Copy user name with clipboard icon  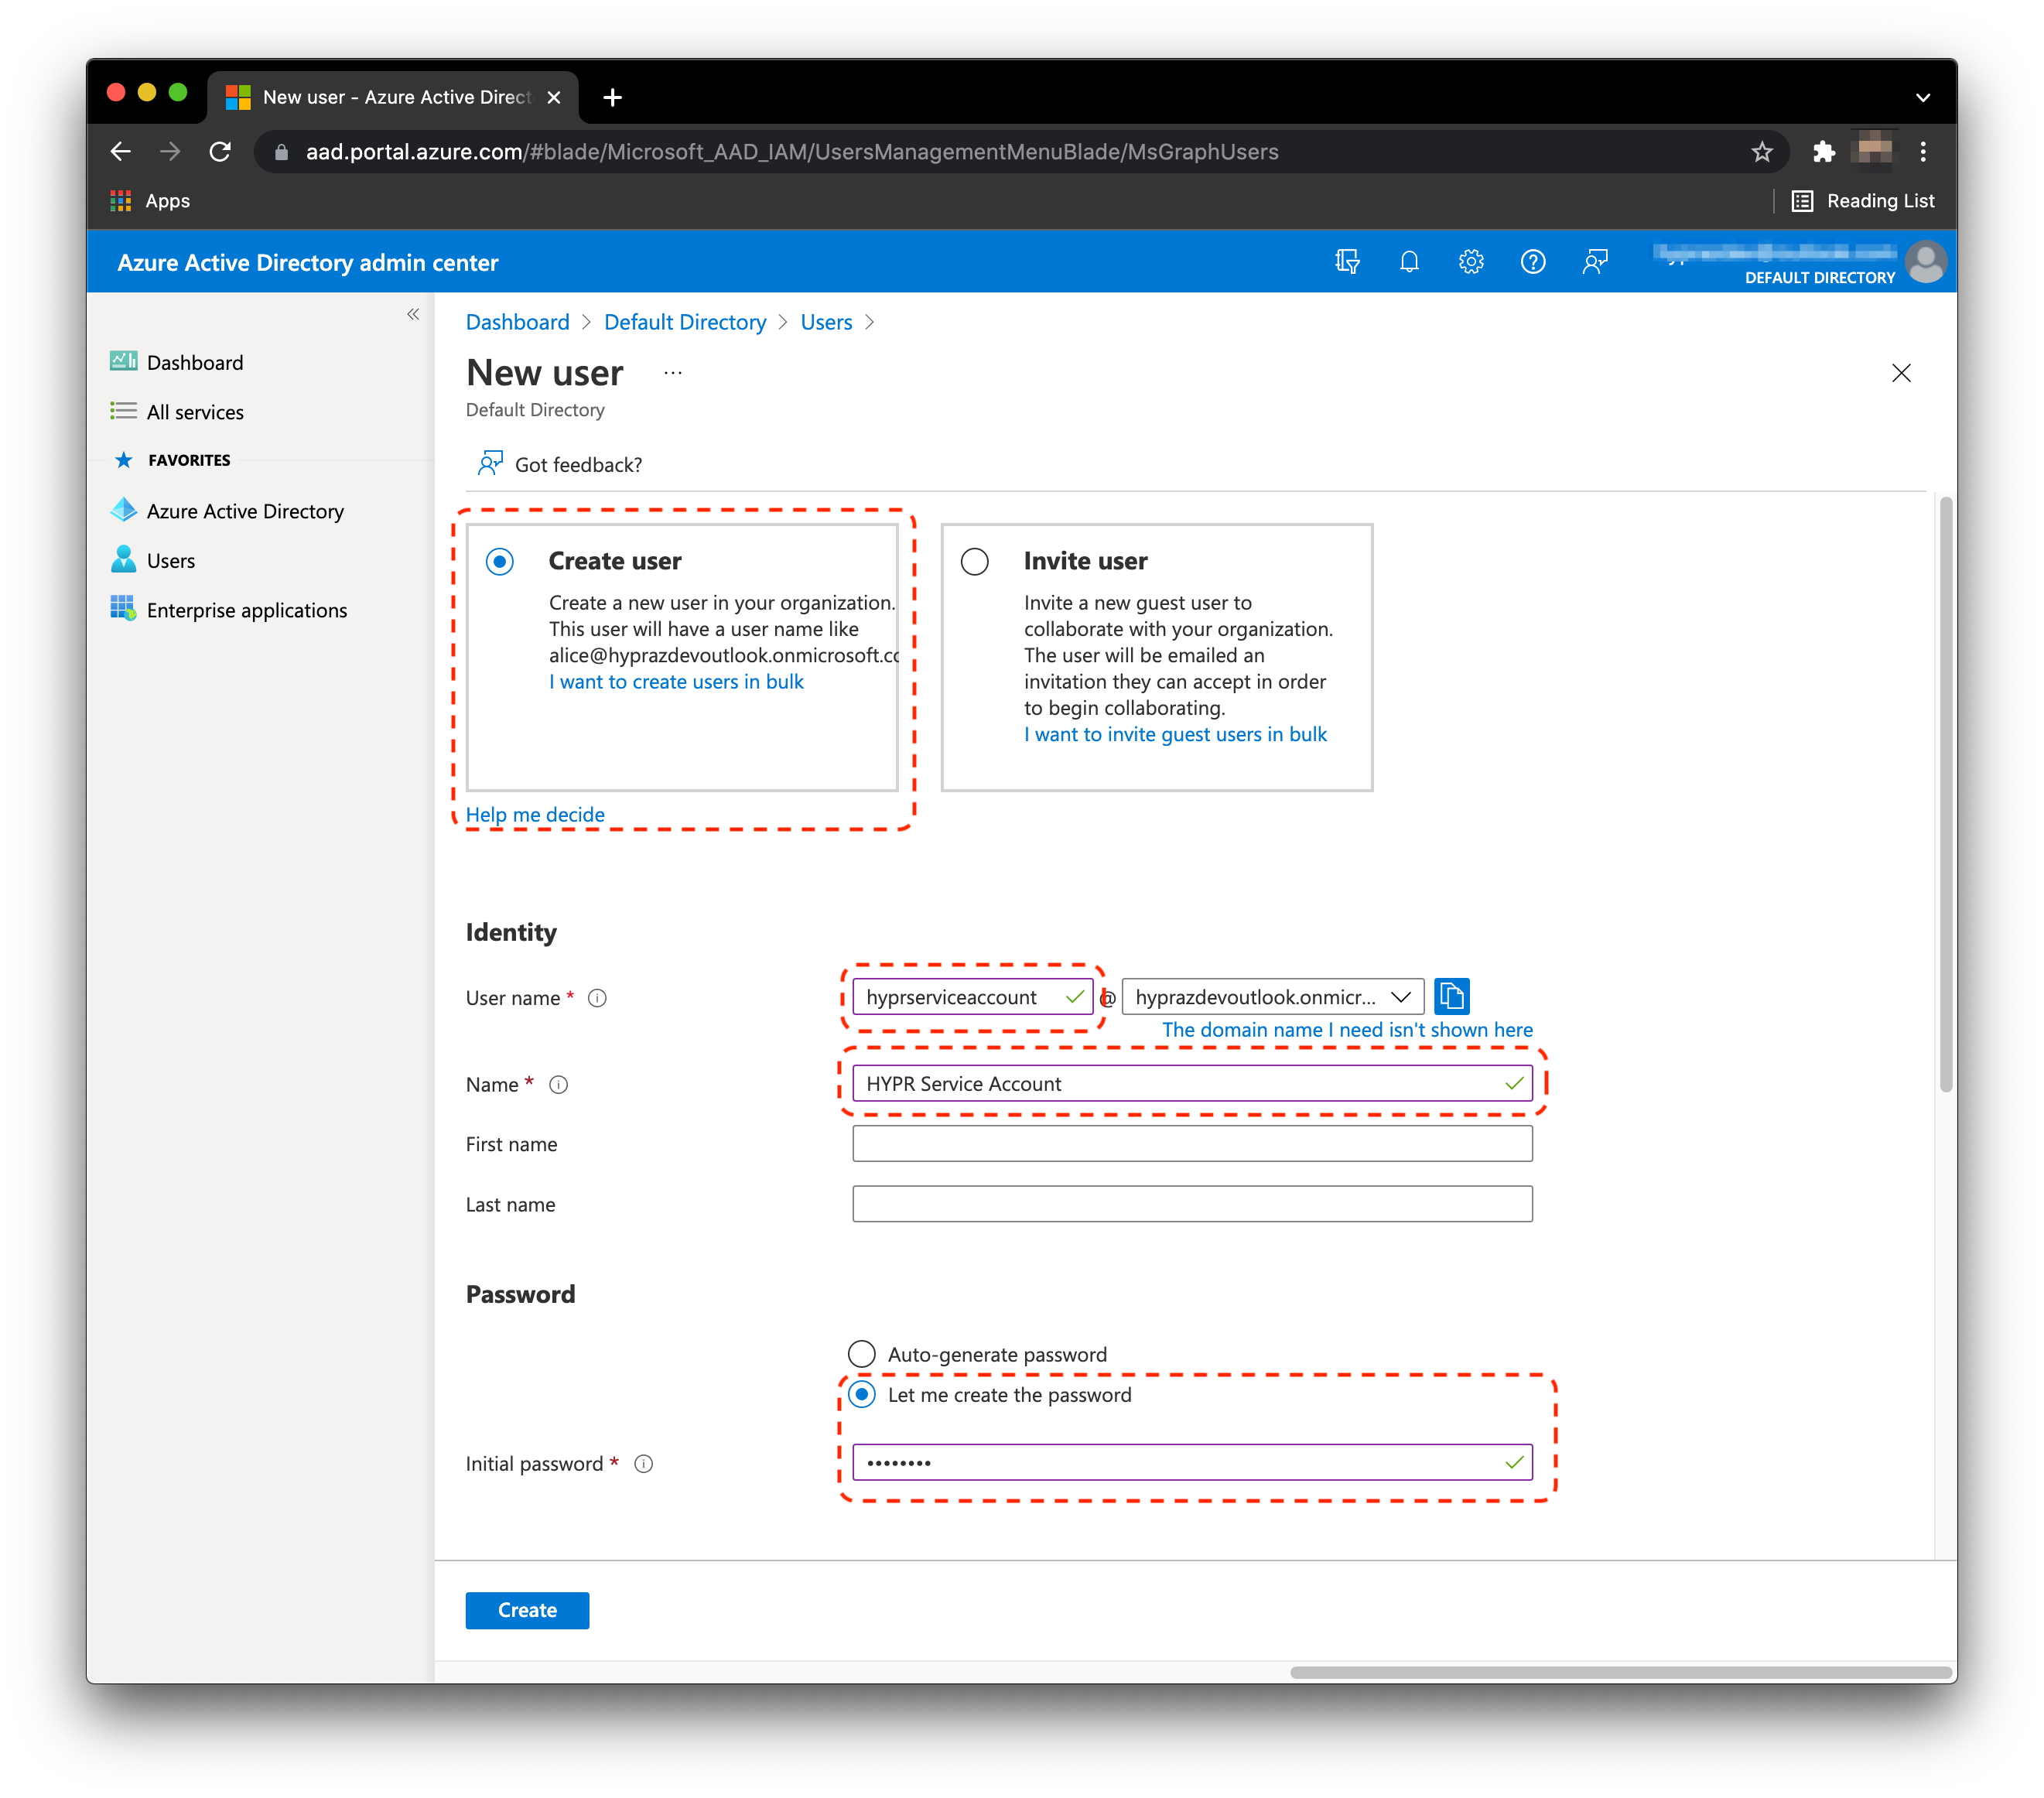tap(1451, 996)
